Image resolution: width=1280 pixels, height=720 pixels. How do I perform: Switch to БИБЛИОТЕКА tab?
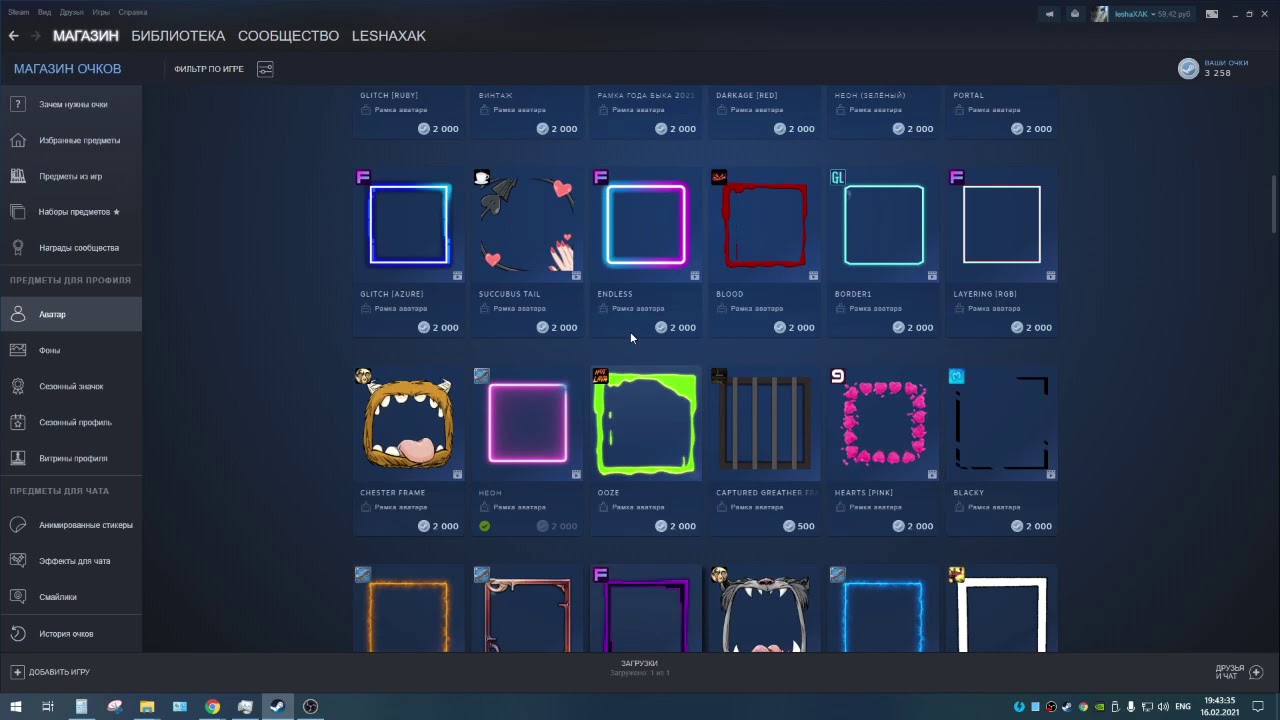(x=178, y=35)
